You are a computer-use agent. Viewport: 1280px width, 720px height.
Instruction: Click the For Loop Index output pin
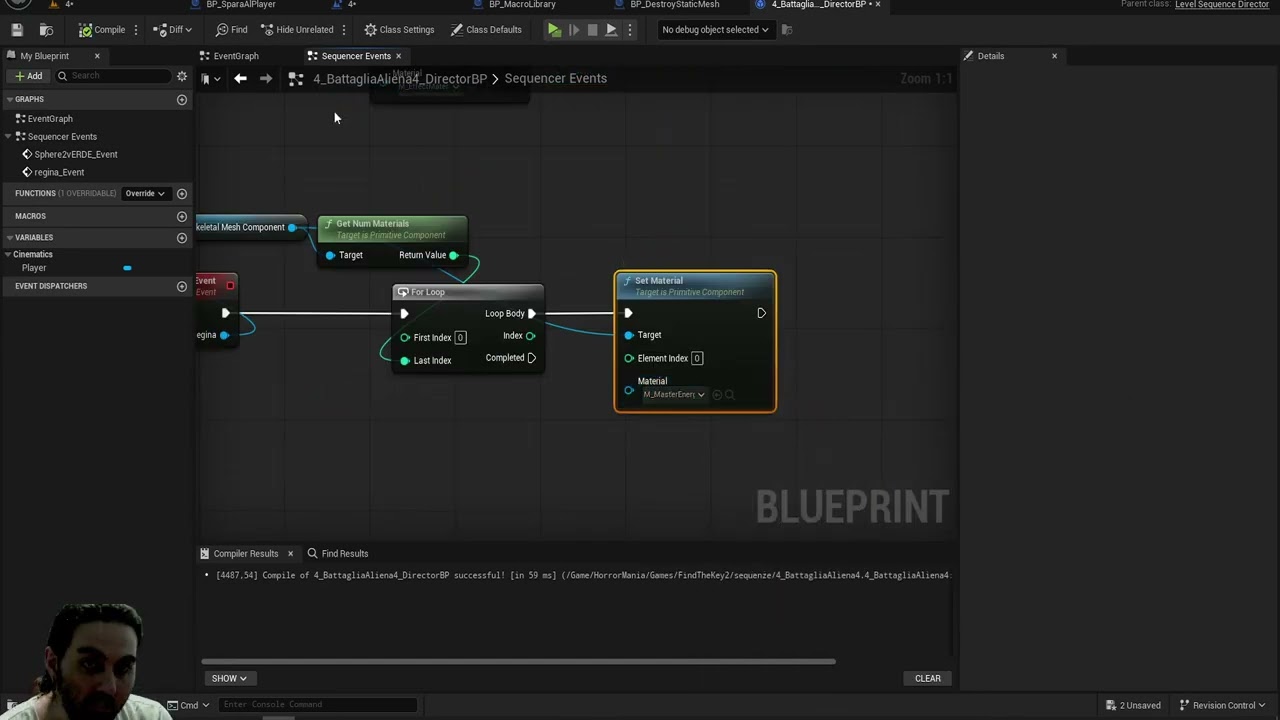[530, 336]
